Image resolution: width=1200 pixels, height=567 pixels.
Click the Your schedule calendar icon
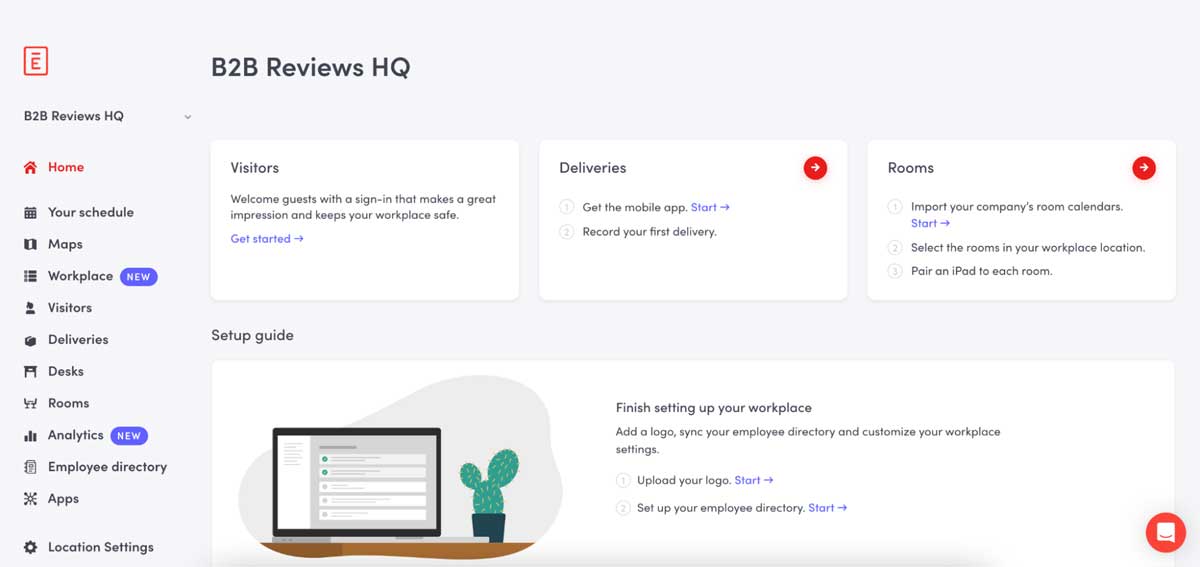pos(30,213)
